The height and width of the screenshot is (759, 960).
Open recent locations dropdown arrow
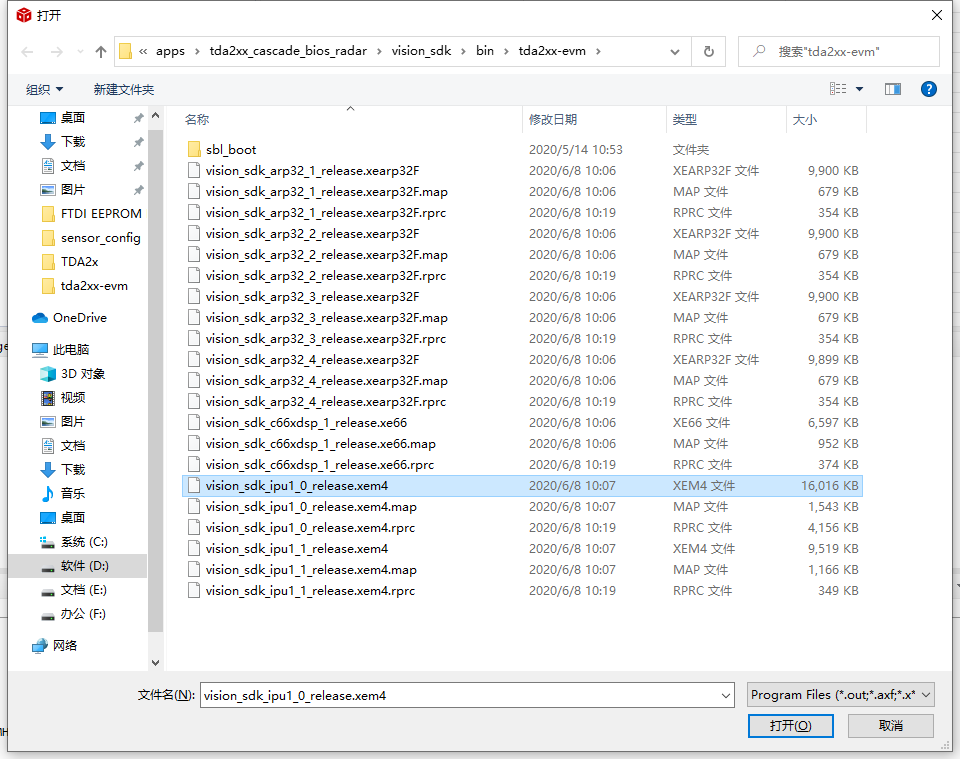tap(80, 52)
